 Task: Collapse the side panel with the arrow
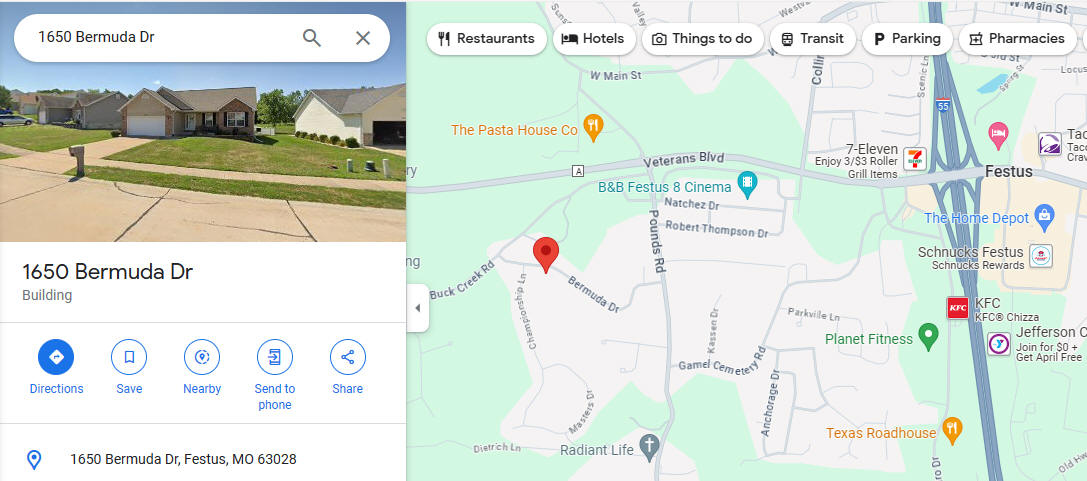(x=417, y=308)
